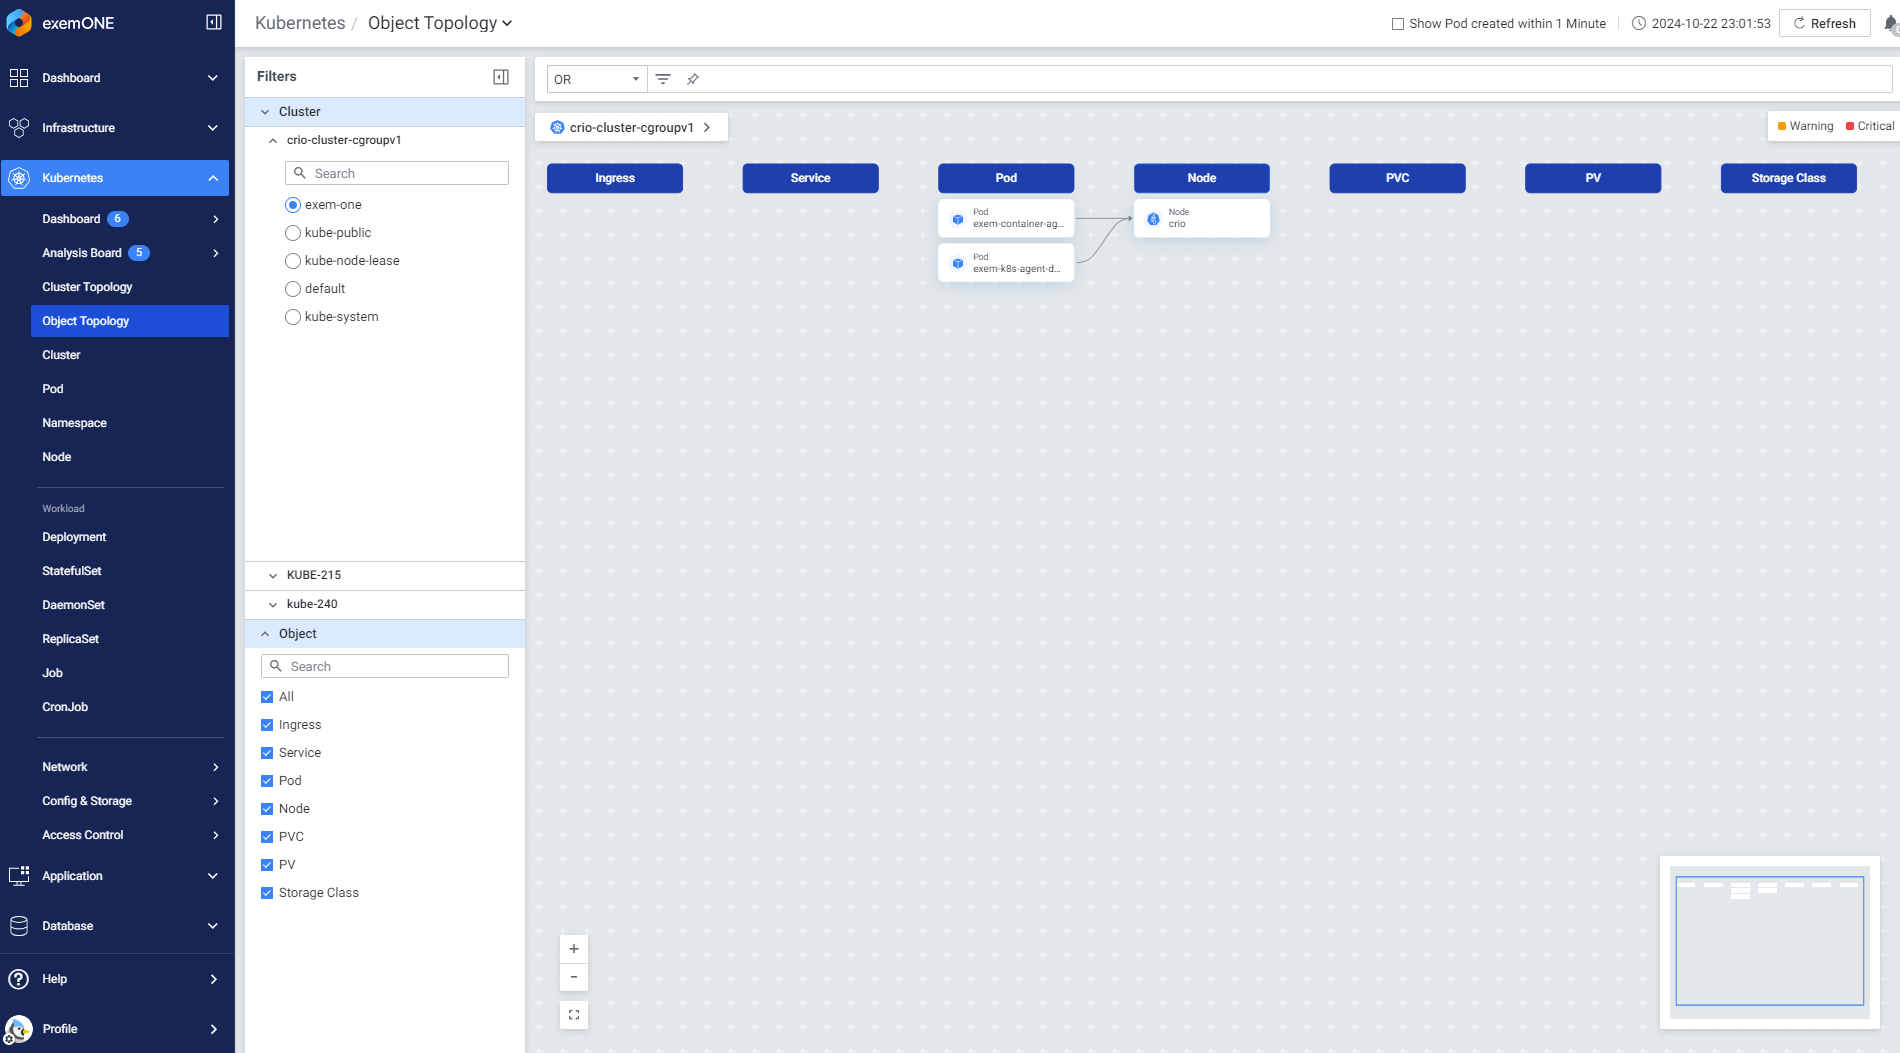Click the topology minimap overview

click(x=1769, y=941)
